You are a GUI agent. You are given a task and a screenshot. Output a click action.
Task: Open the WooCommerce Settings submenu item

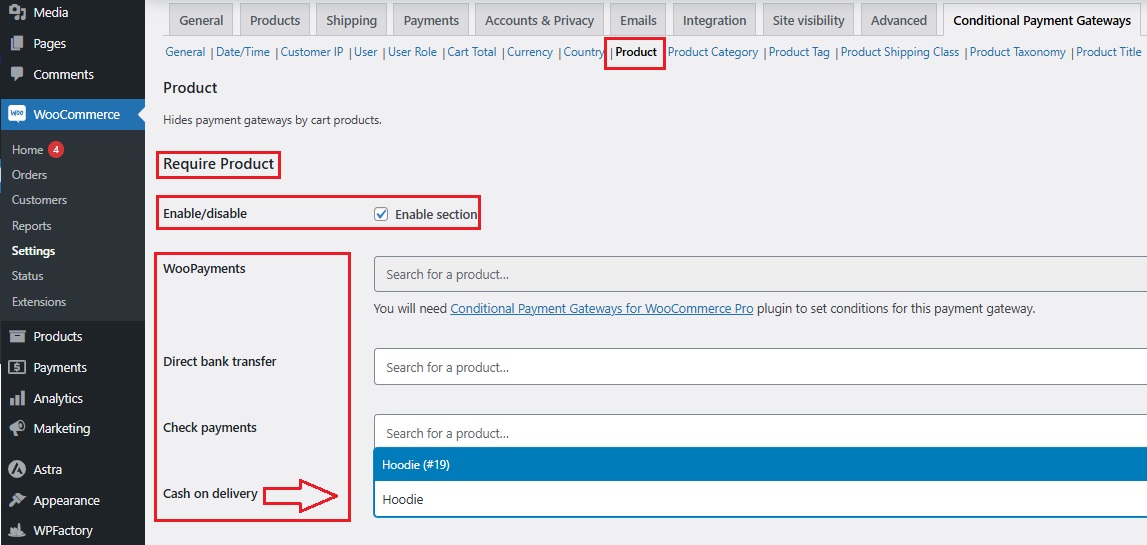click(34, 251)
